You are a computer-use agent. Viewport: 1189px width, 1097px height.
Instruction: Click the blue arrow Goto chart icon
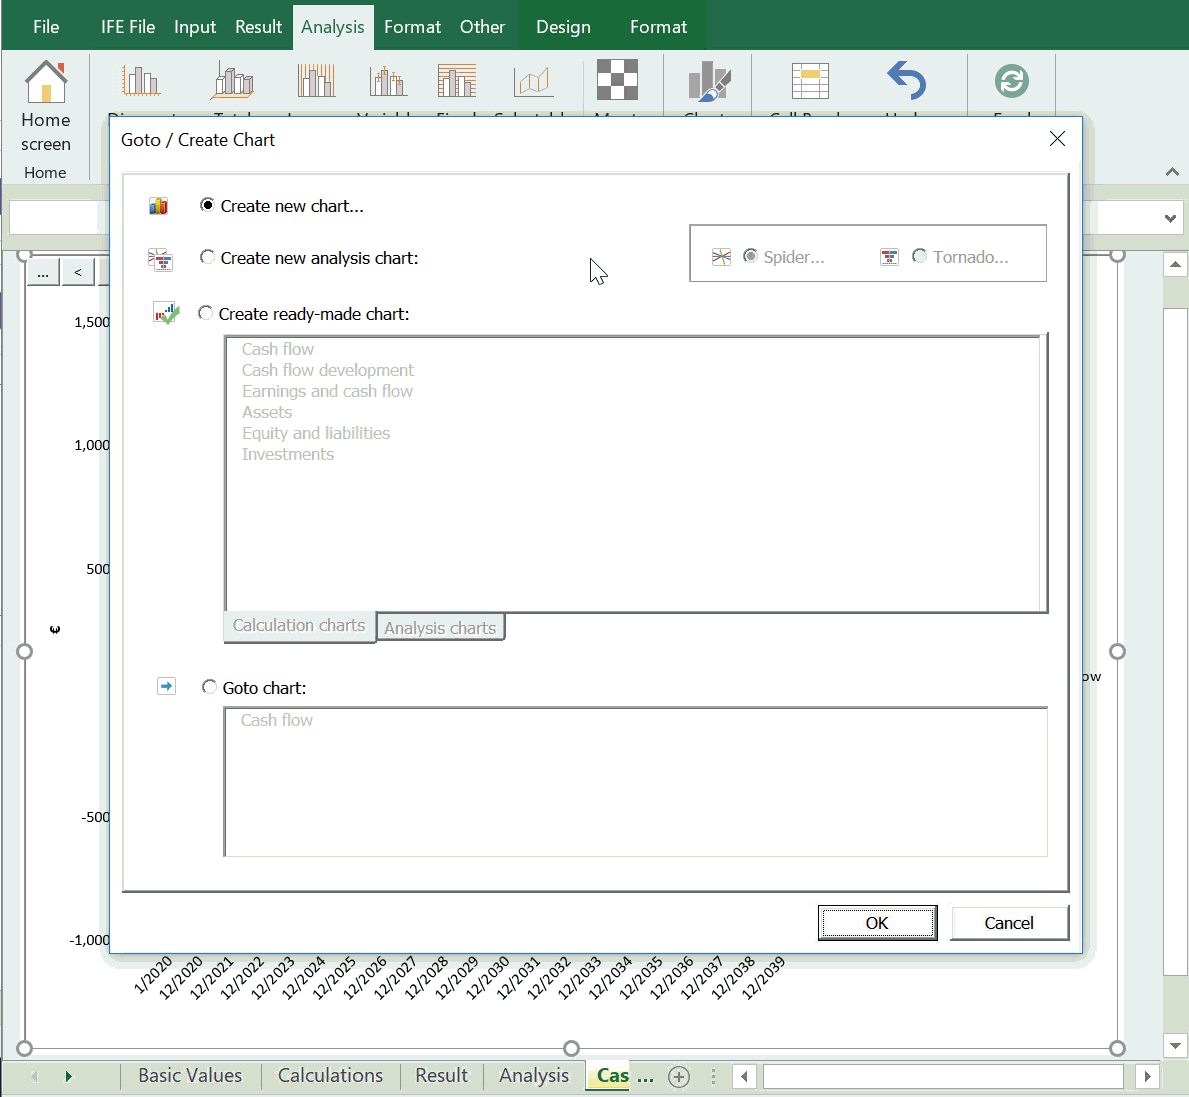click(x=166, y=687)
